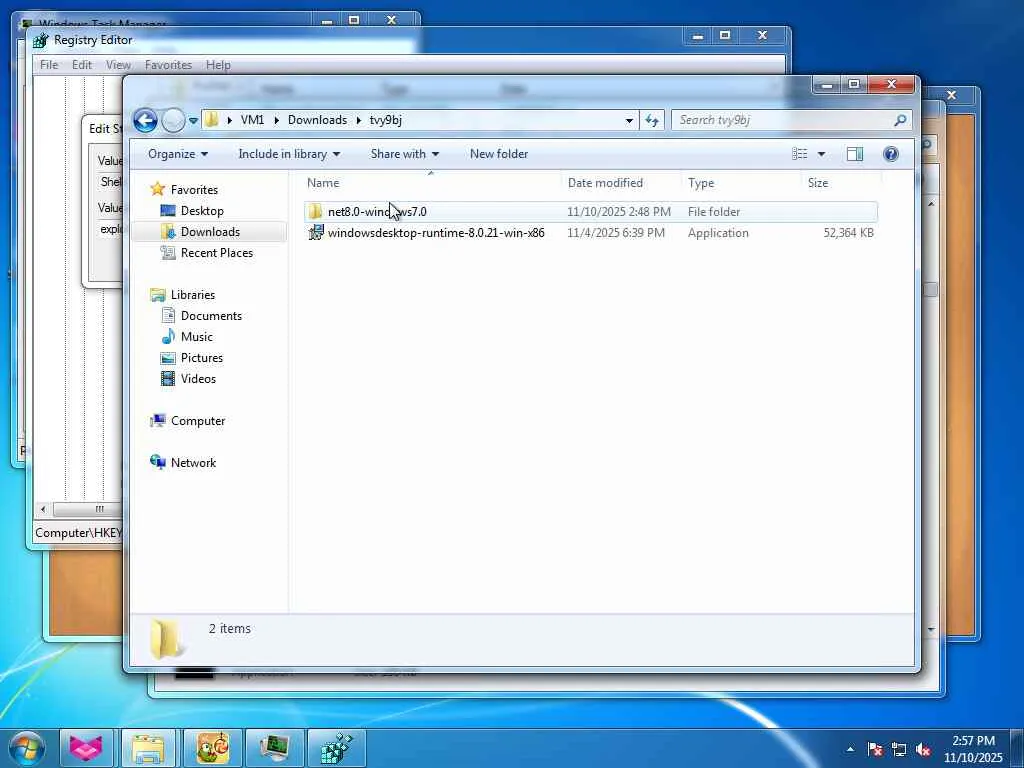Click the refresh button beside the address bar
This screenshot has width=1024, height=768.
pos(652,120)
